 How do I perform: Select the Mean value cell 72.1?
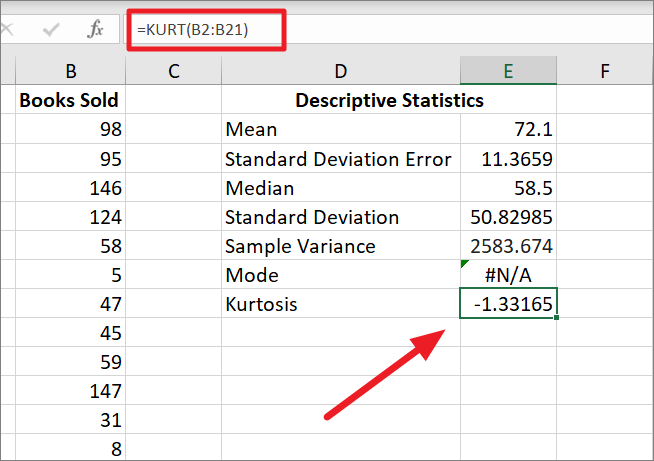tap(508, 129)
